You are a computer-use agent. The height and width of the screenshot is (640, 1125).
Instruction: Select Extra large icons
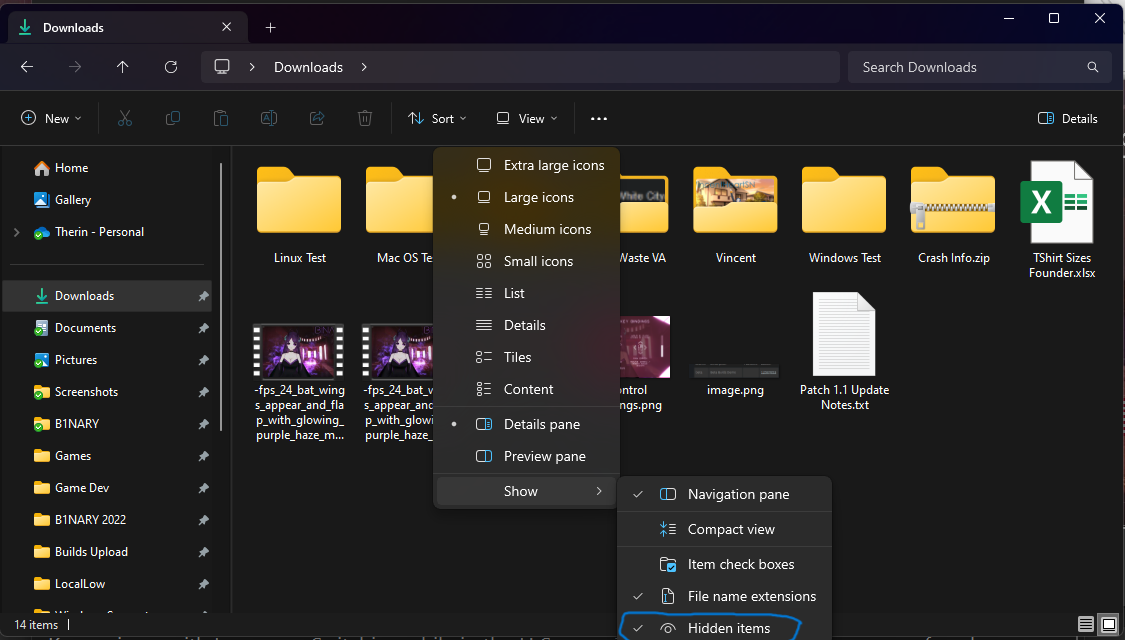point(527,165)
